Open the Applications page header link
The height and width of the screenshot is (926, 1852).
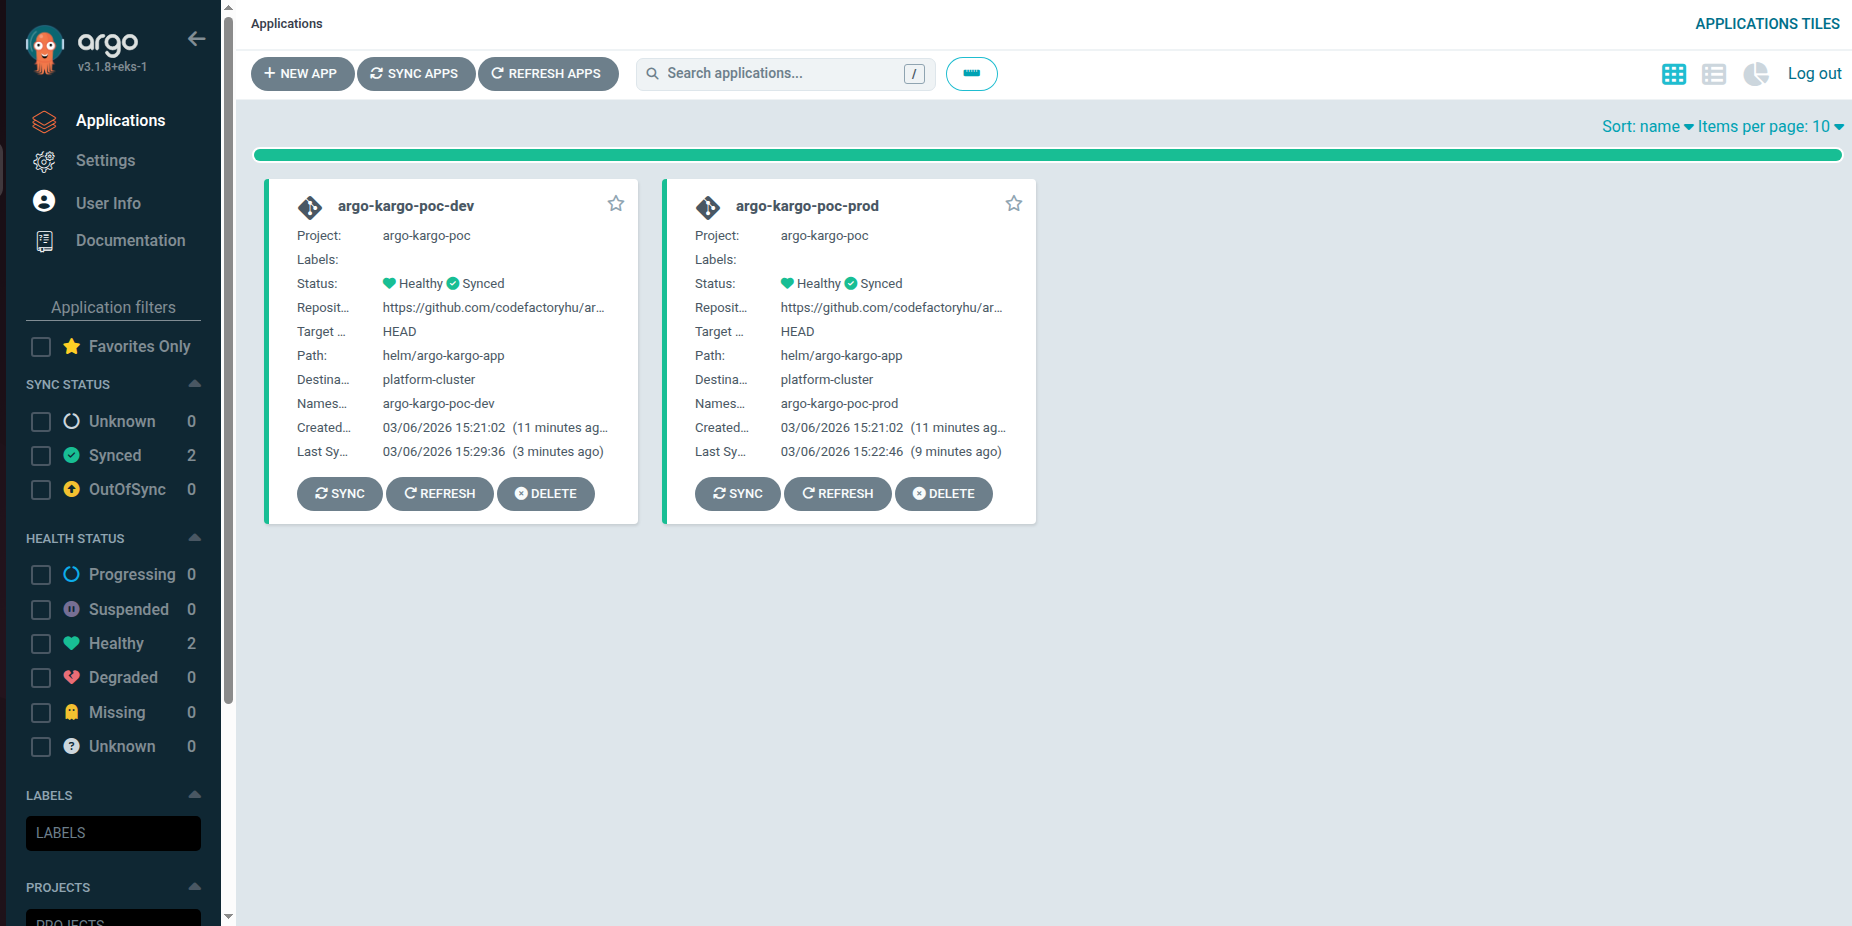(x=287, y=23)
